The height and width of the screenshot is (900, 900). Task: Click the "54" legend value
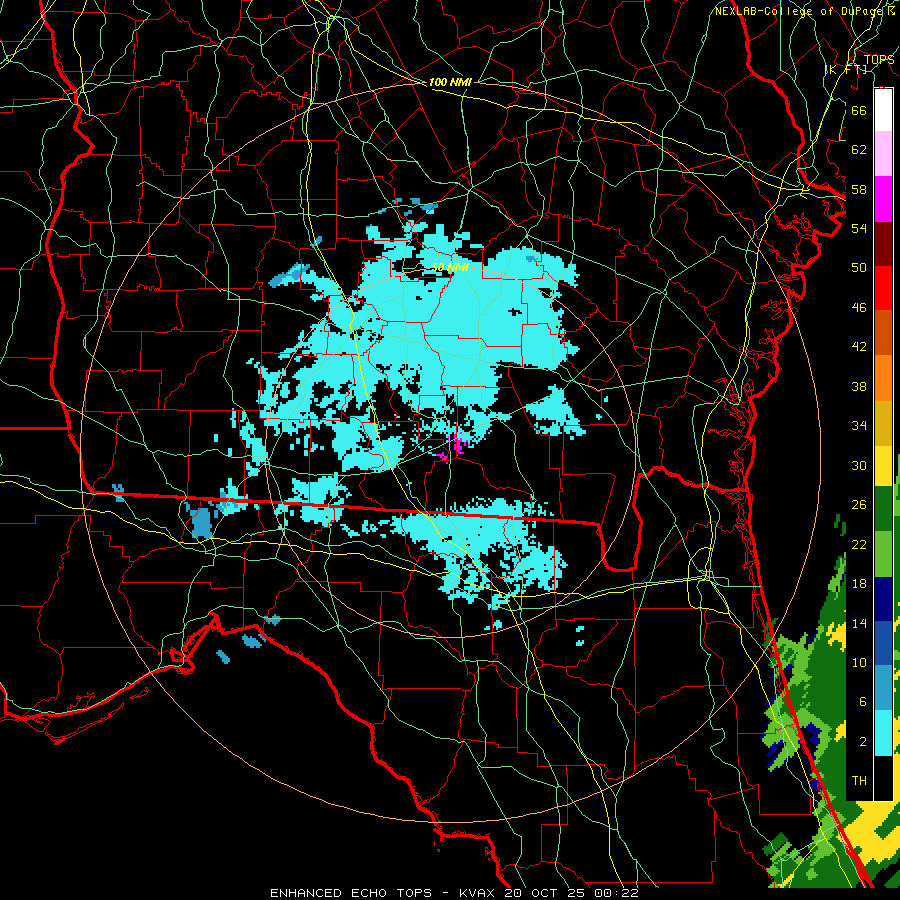(859, 228)
